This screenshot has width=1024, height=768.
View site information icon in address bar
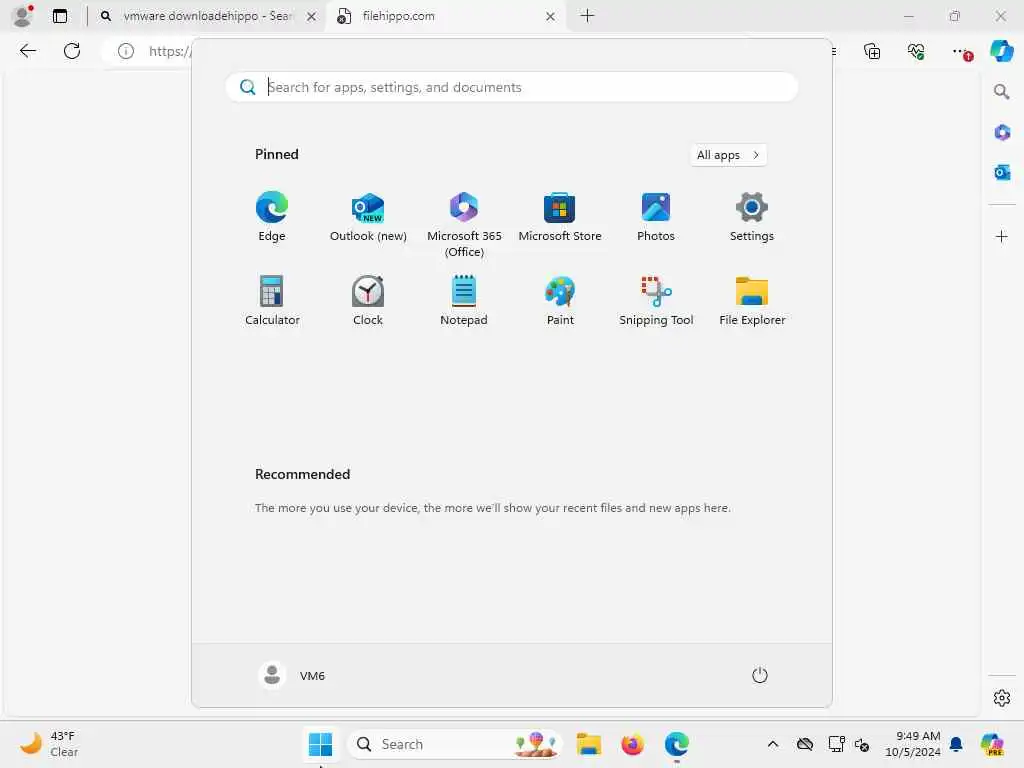[125, 51]
